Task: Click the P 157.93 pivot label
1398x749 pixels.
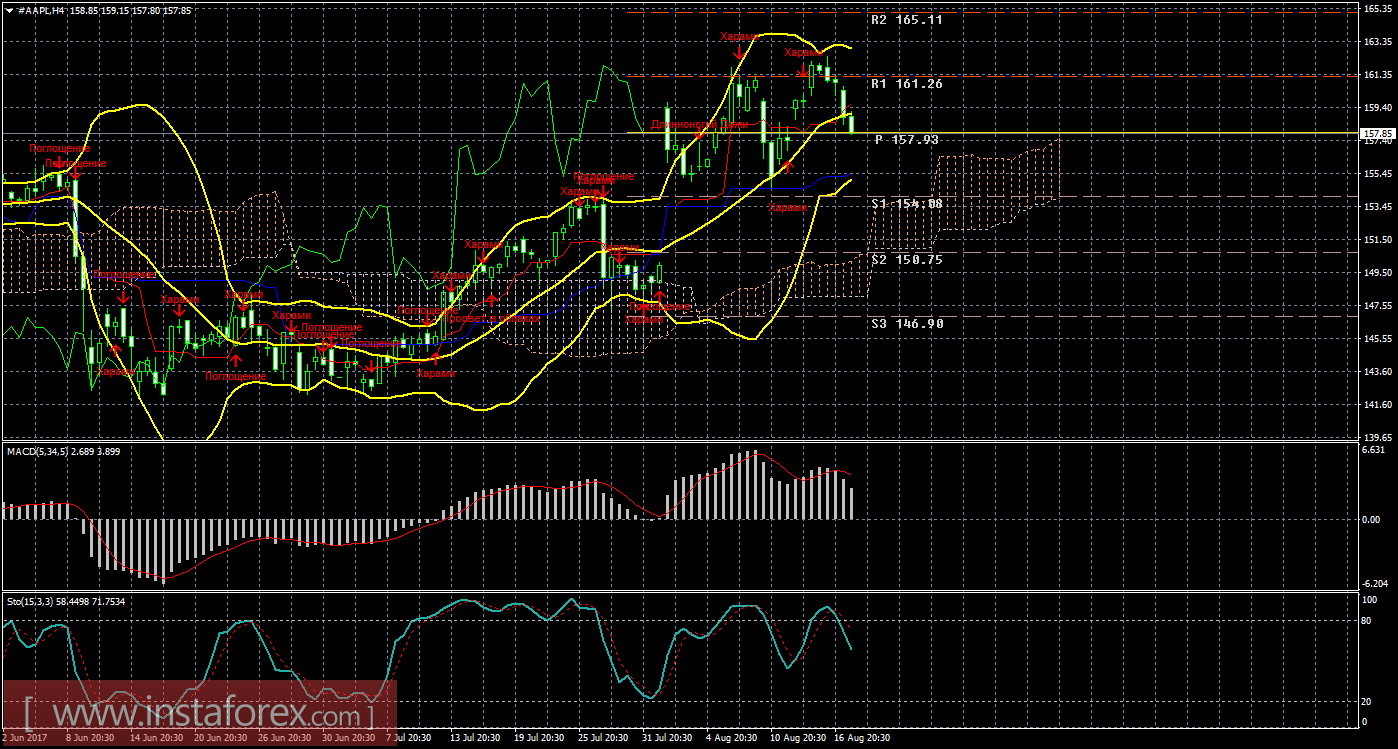Action: pyautogui.click(x=906, y=140)
